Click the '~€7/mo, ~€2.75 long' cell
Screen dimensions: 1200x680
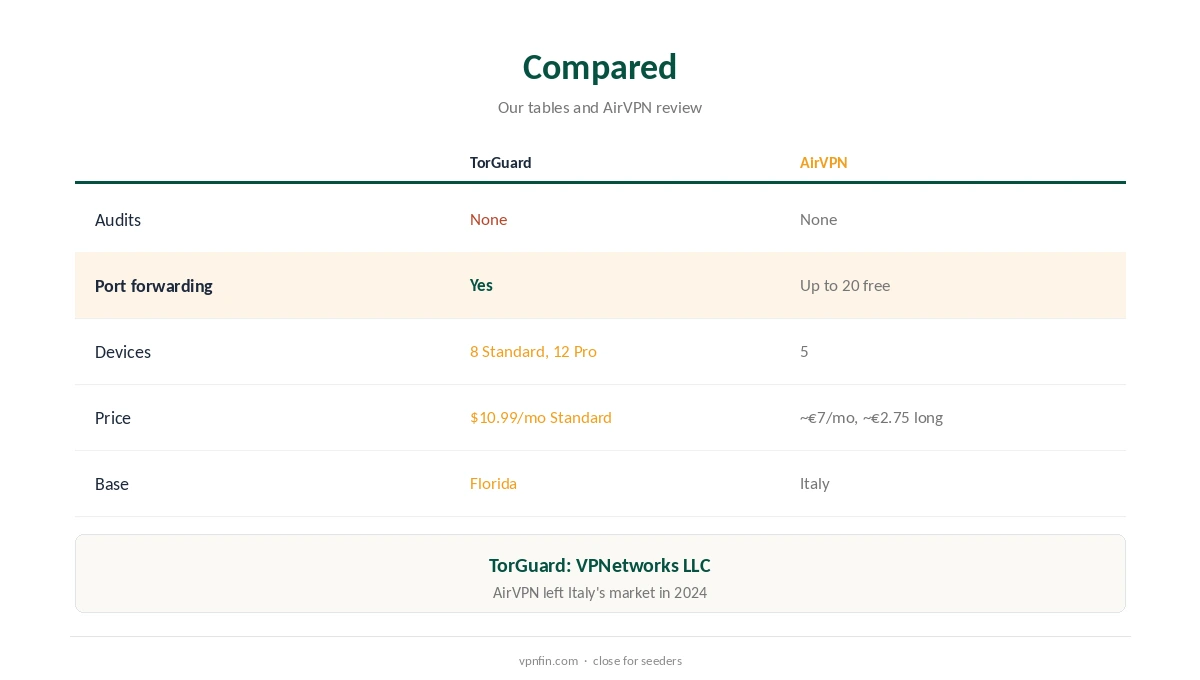[872, 417]
